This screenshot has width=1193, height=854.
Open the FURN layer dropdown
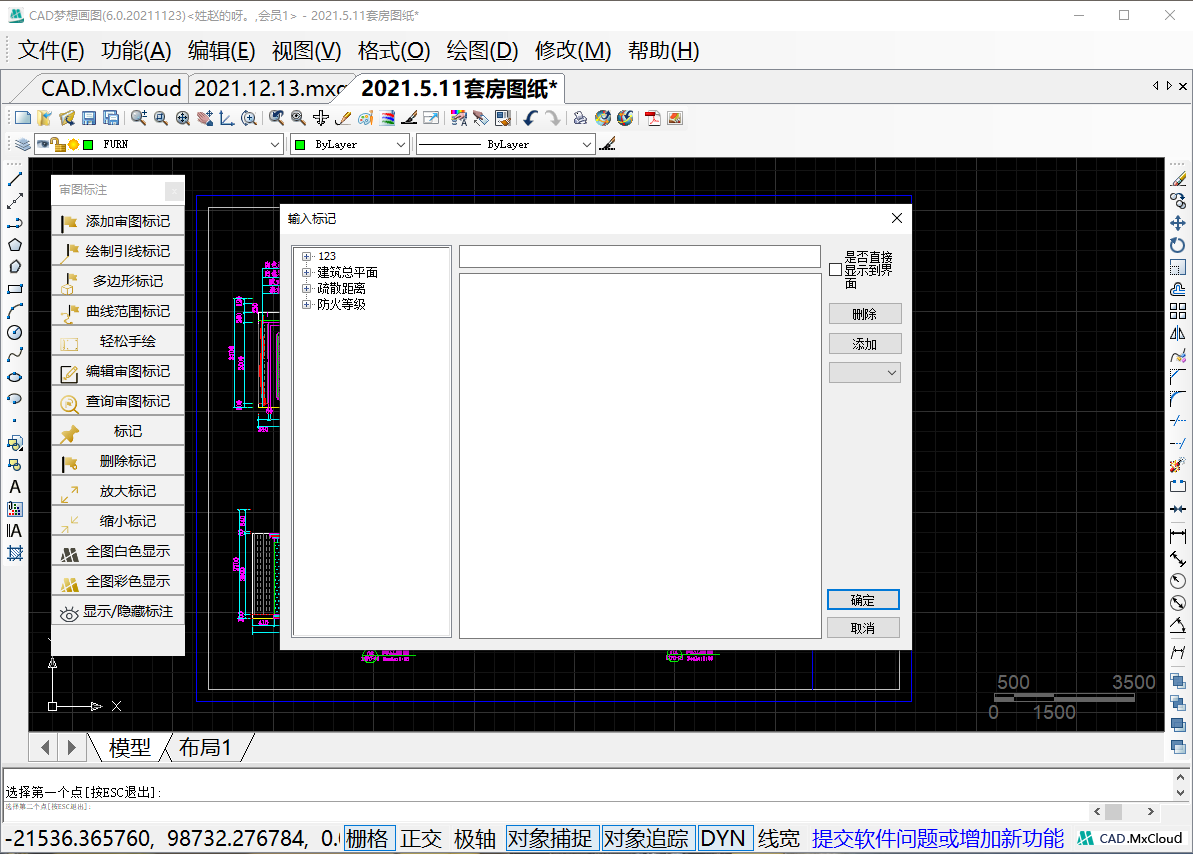275,145
